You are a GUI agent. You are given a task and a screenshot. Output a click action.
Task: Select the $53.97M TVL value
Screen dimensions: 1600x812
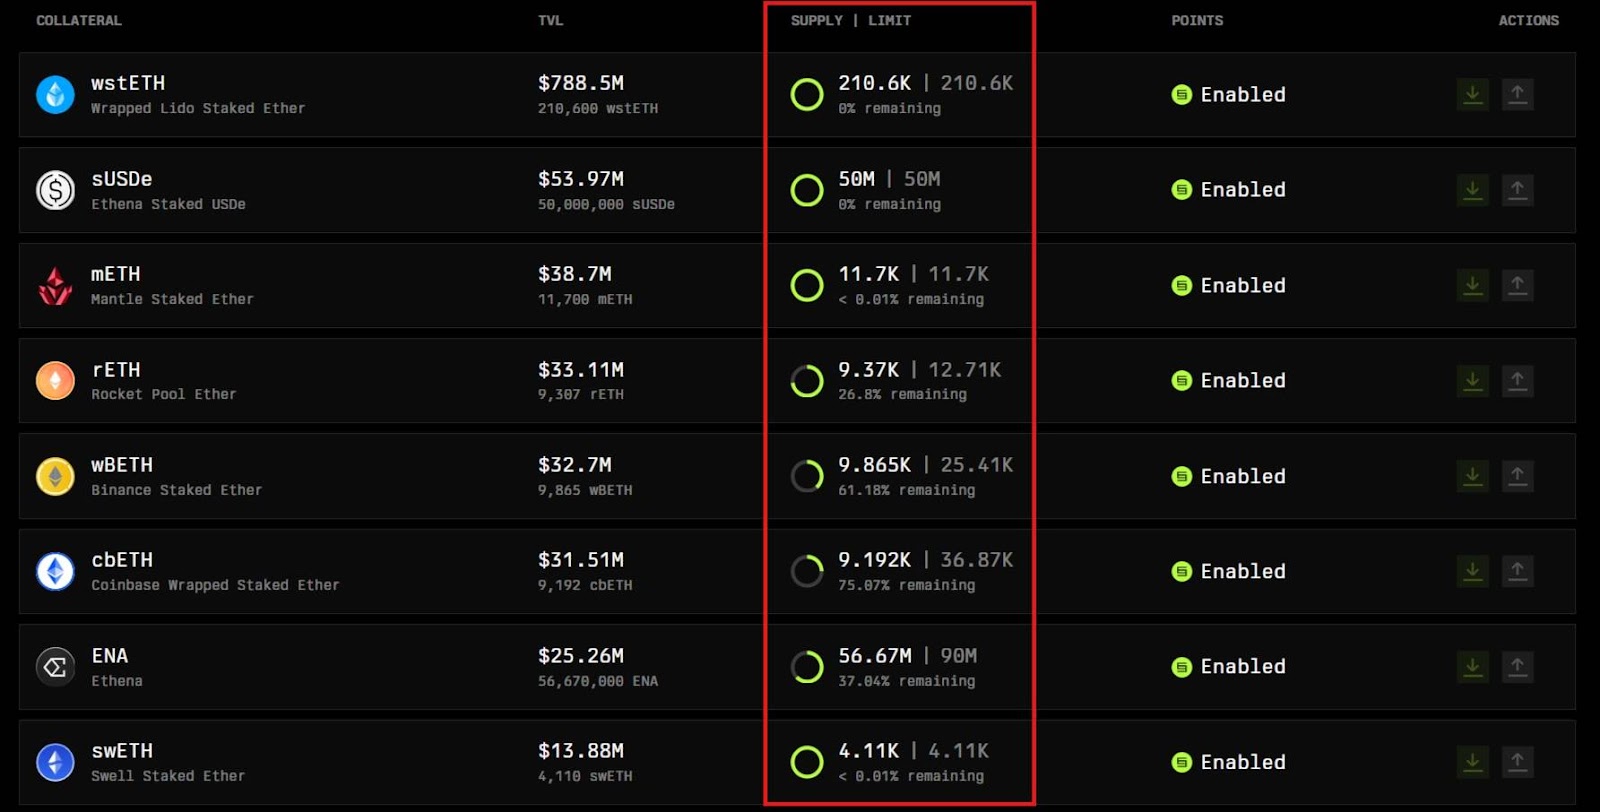(581, 179)
